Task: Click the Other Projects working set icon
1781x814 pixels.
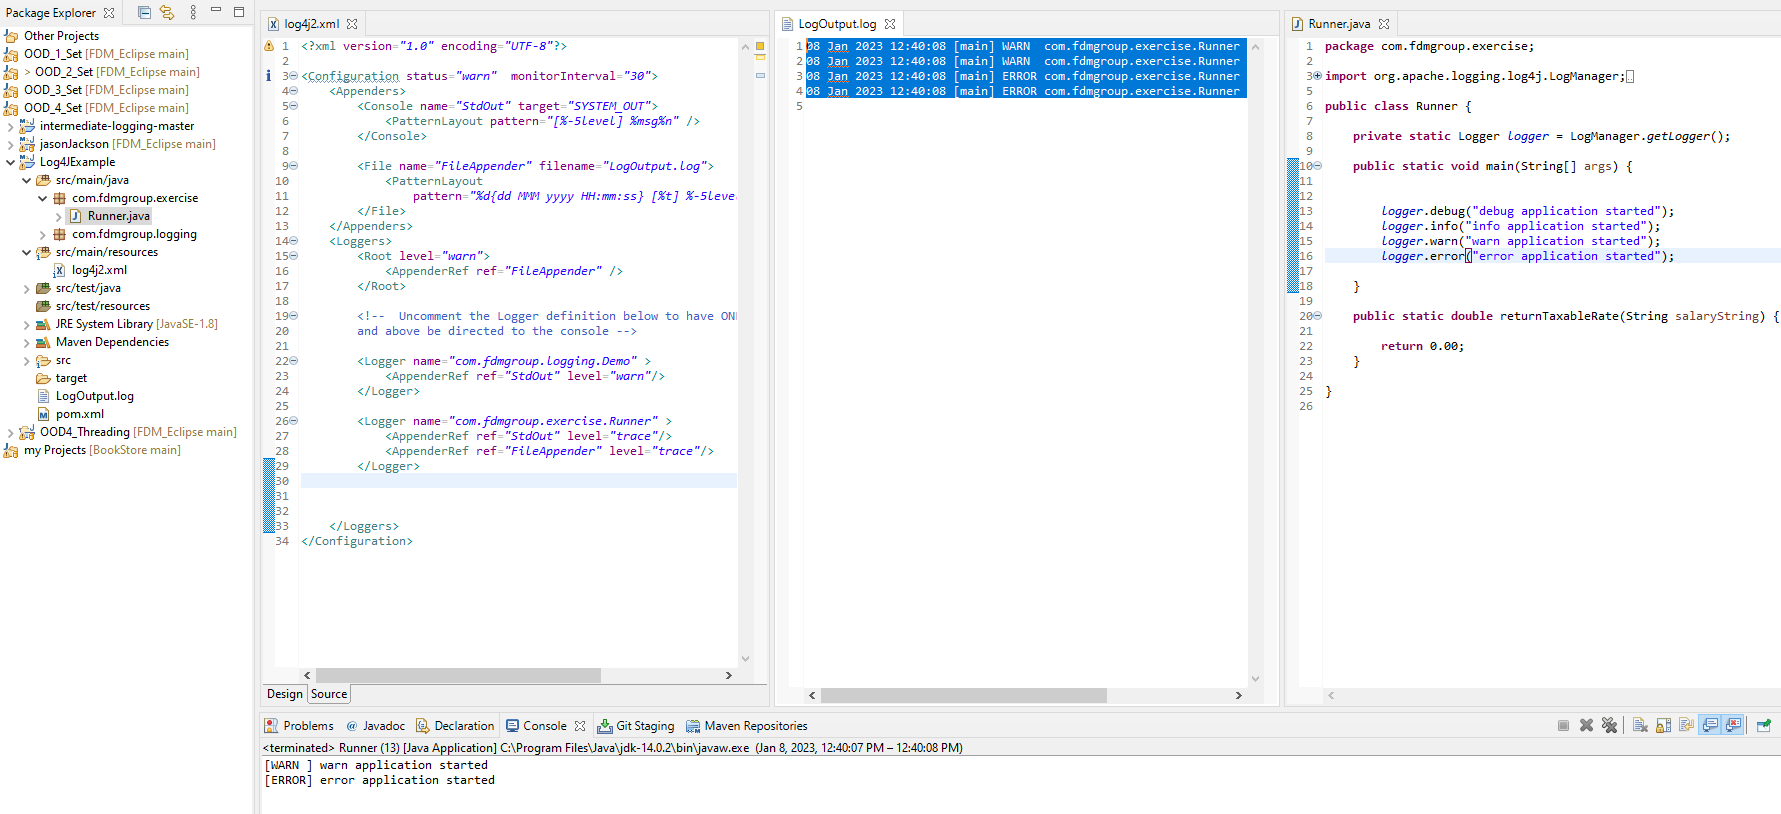Action: click(11, 36)
